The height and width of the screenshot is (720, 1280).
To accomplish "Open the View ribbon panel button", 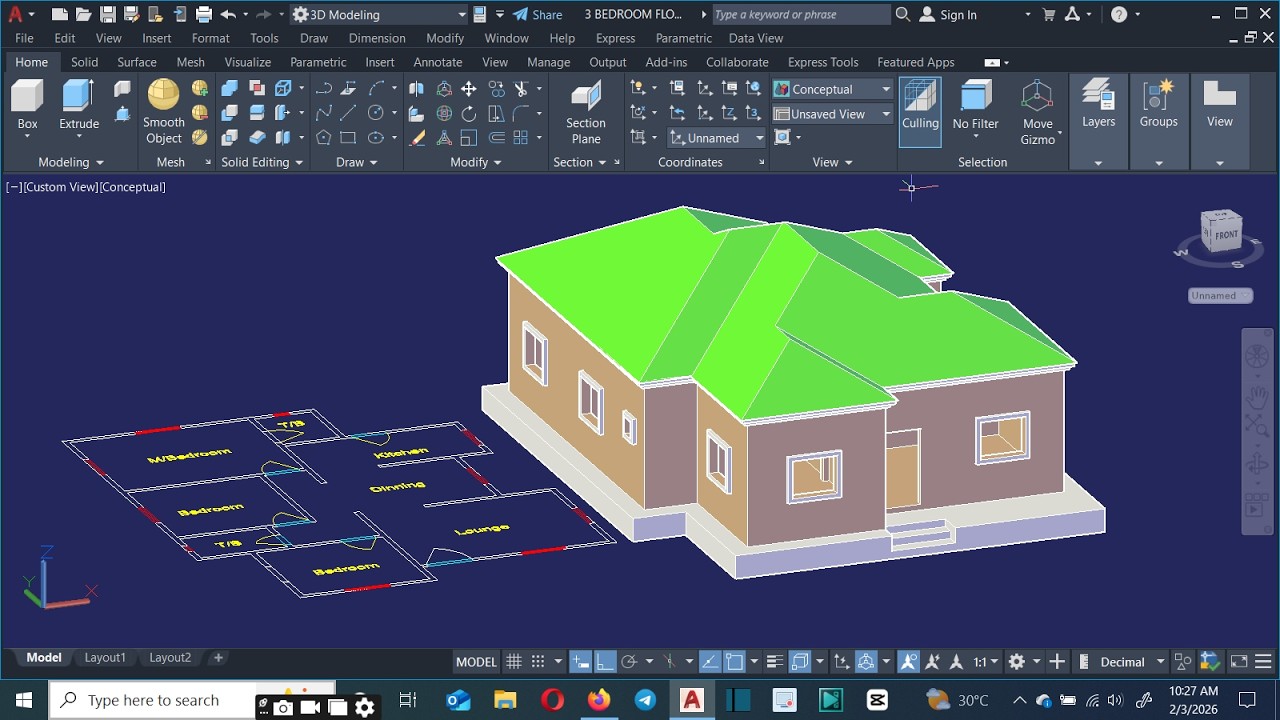I will coord(1219,104).
